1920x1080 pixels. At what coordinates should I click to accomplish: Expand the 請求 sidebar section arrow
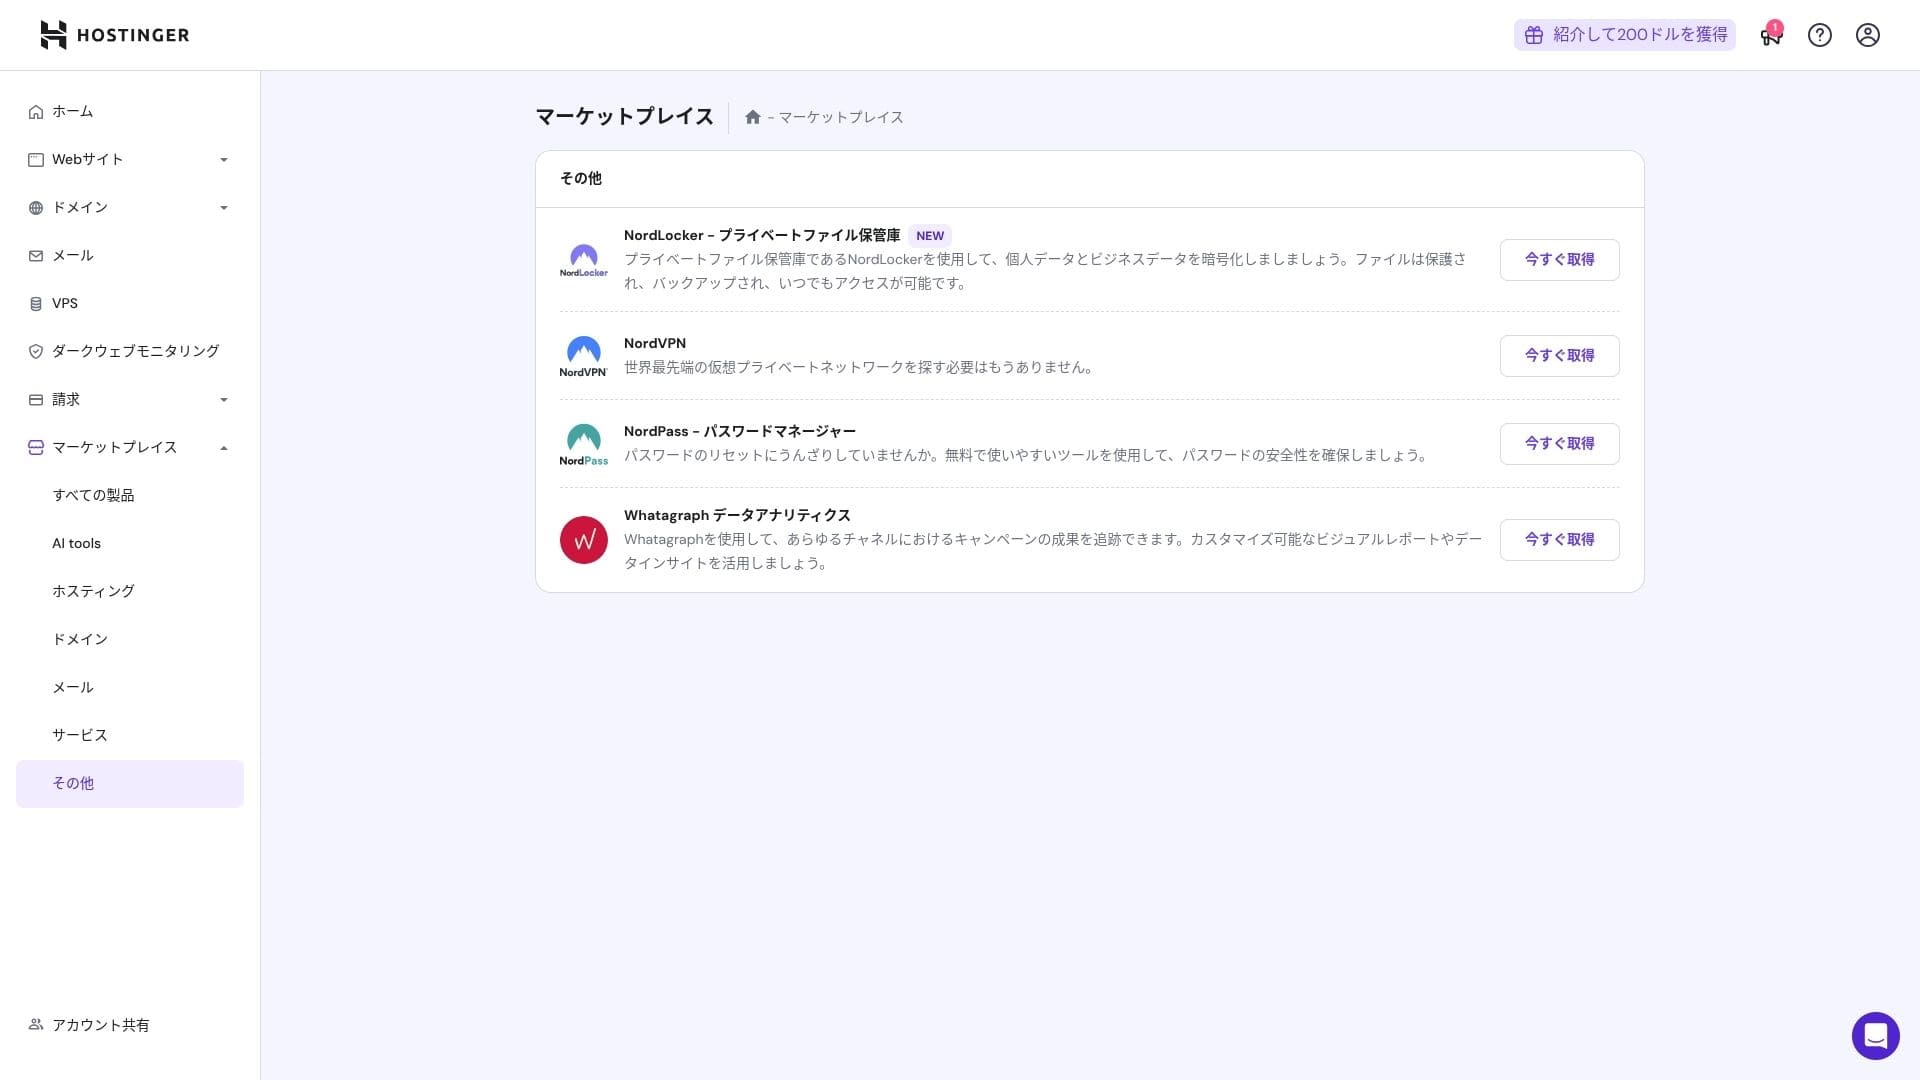click(x=224, y=400)
